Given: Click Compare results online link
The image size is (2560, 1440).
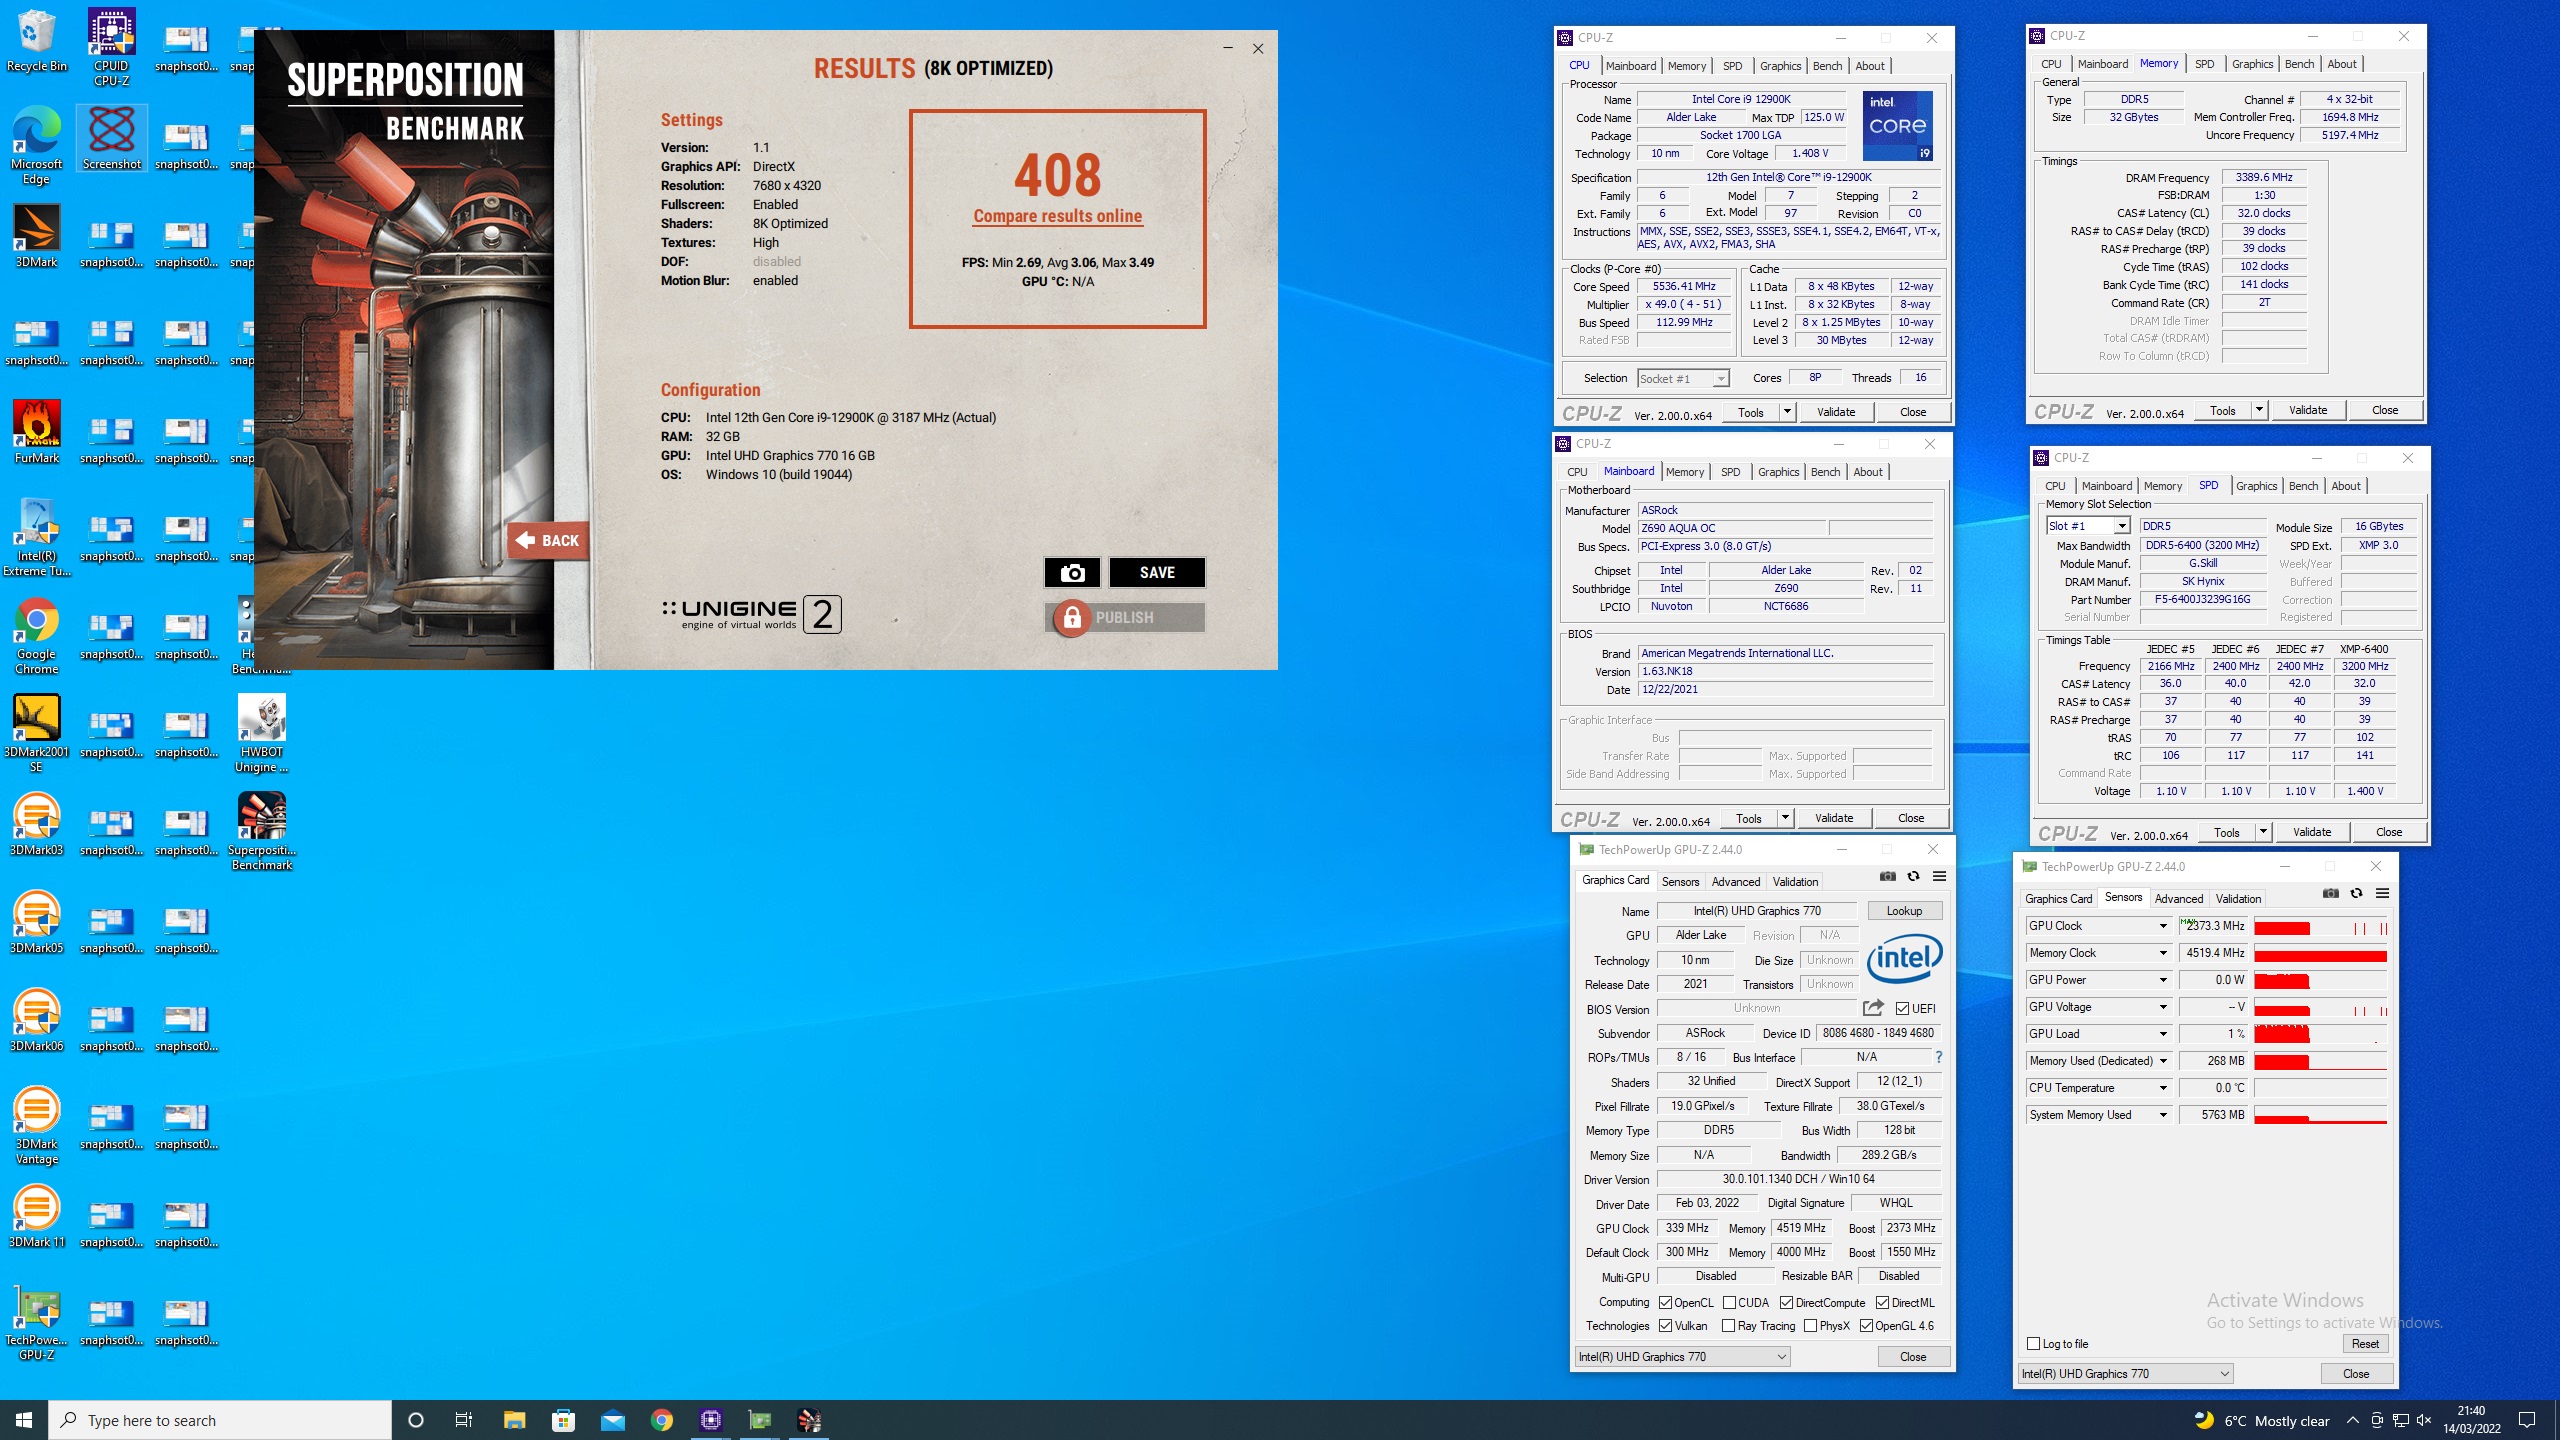Looking at the screenshot, I should tap(1057, 216).
